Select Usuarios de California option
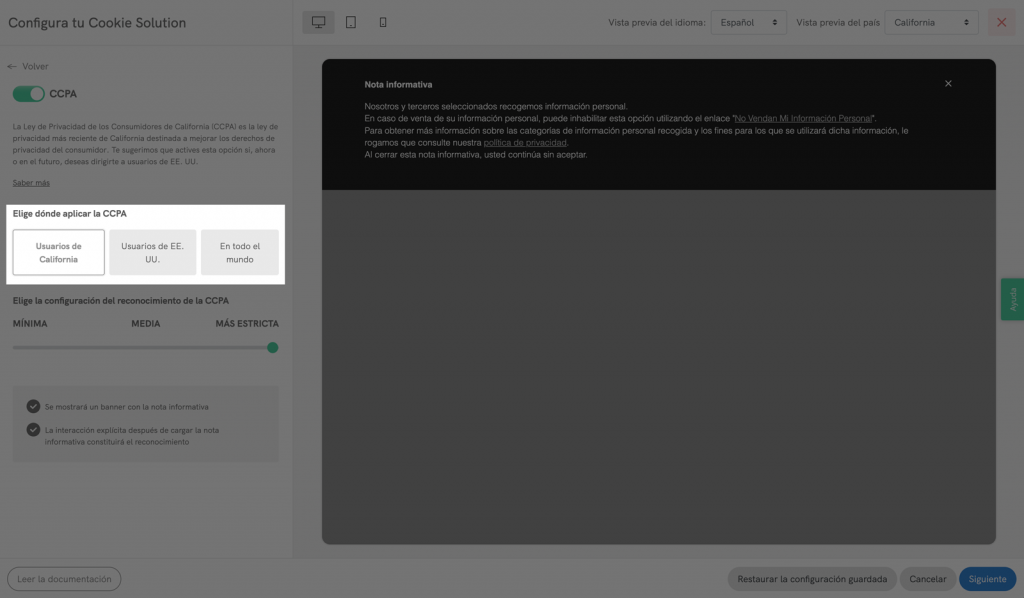The width and height of the screenshot is (1024, 598). (59, 252)
